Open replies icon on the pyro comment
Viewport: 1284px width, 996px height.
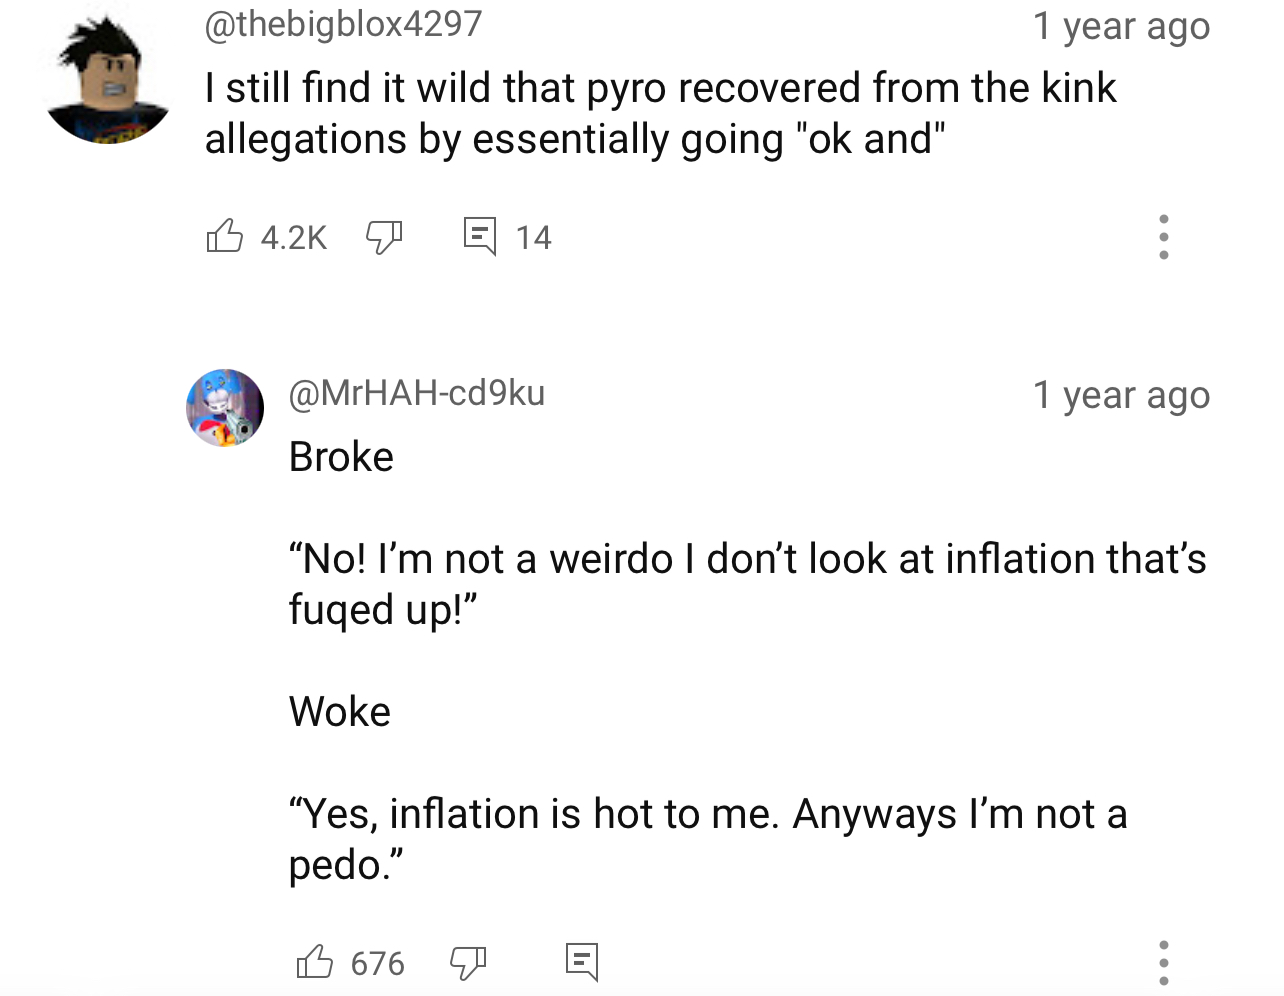(x=480, y=236)
